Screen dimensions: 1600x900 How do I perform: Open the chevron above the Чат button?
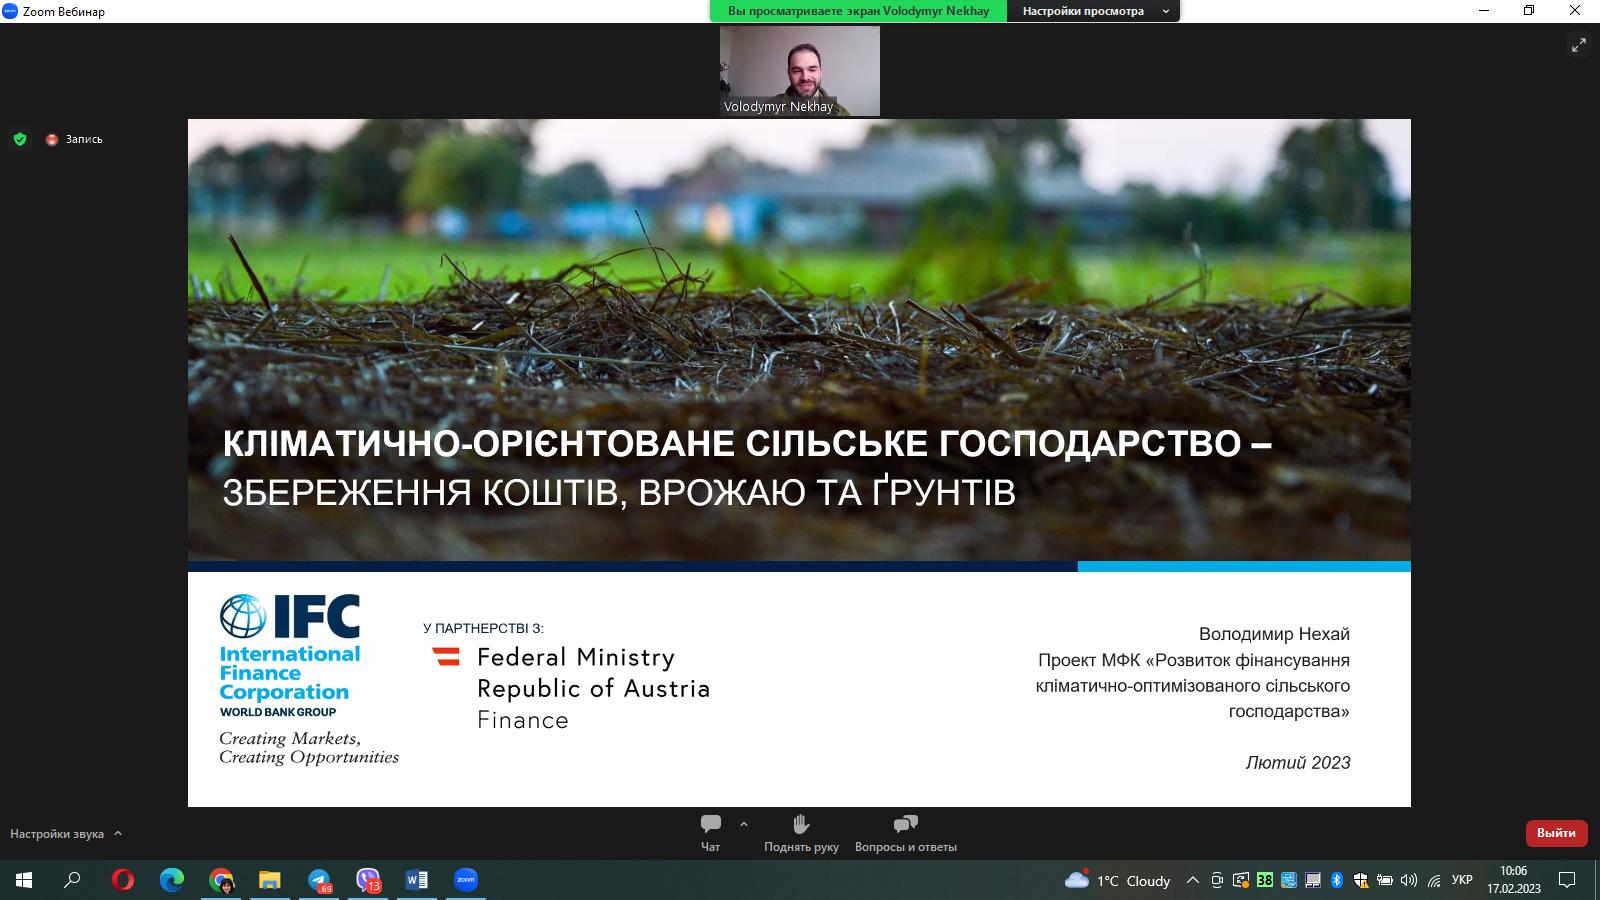[741, 824]
